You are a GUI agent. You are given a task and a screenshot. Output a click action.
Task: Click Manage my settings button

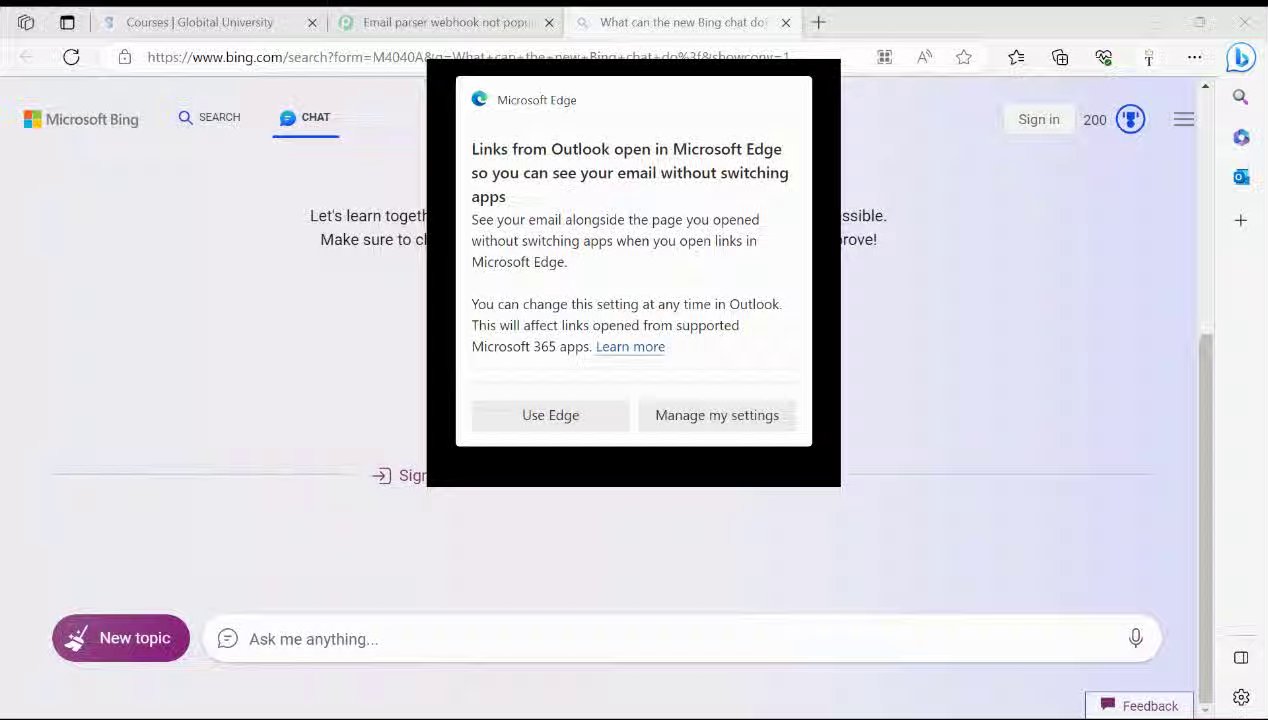[717, 415]
